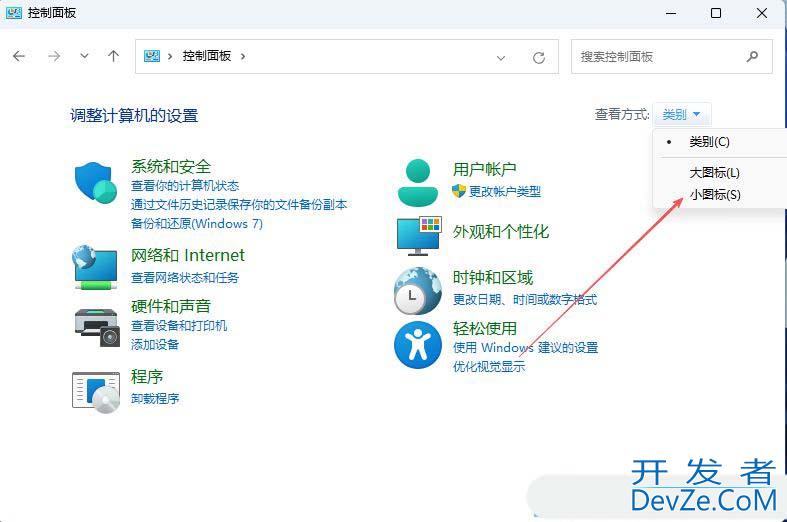This screenshot has width=787, height=522.
Task: Open the Hardware and Sound printer icon
Action: pos(97,328)
